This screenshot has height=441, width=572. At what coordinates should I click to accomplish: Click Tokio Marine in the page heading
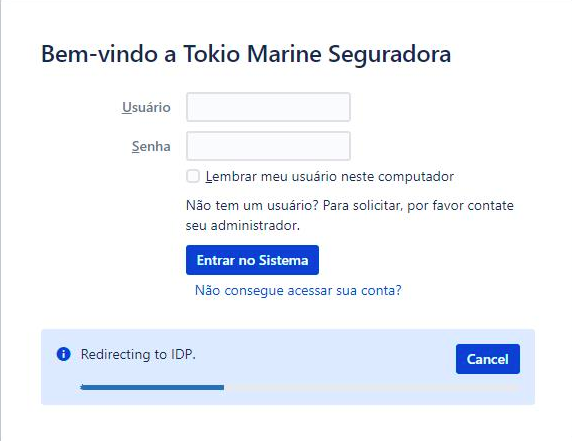click(252, 54)
